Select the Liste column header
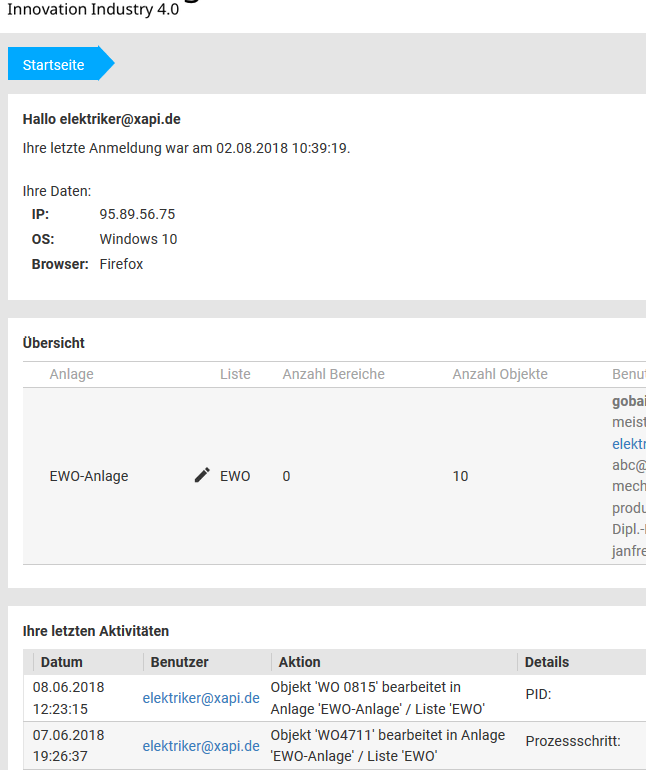Screen dimensions: 646x770 [235, 374]
